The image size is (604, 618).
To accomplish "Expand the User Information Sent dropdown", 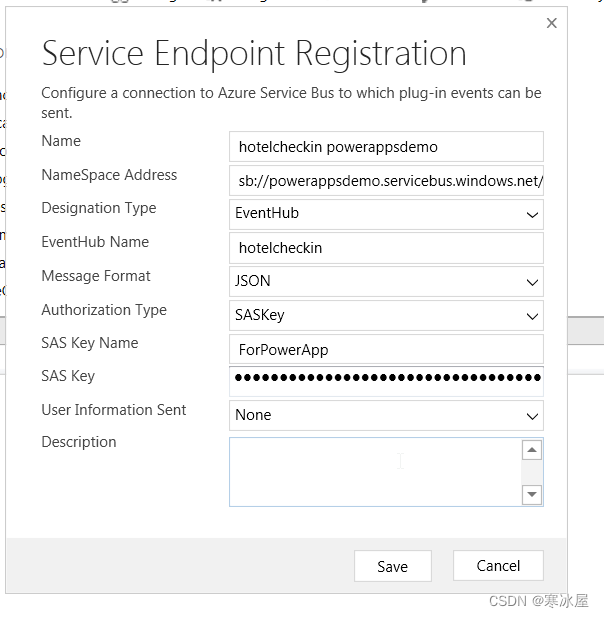I will click(385, 415).
